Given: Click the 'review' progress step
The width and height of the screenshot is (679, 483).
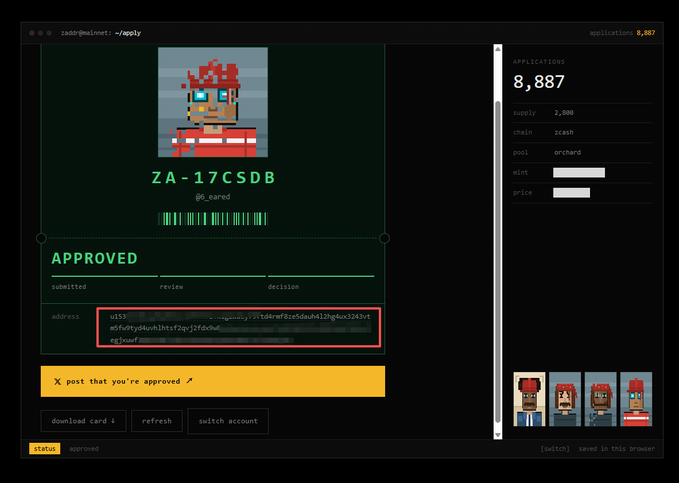Looking at the screenshot, I should [x=171, y=287].
